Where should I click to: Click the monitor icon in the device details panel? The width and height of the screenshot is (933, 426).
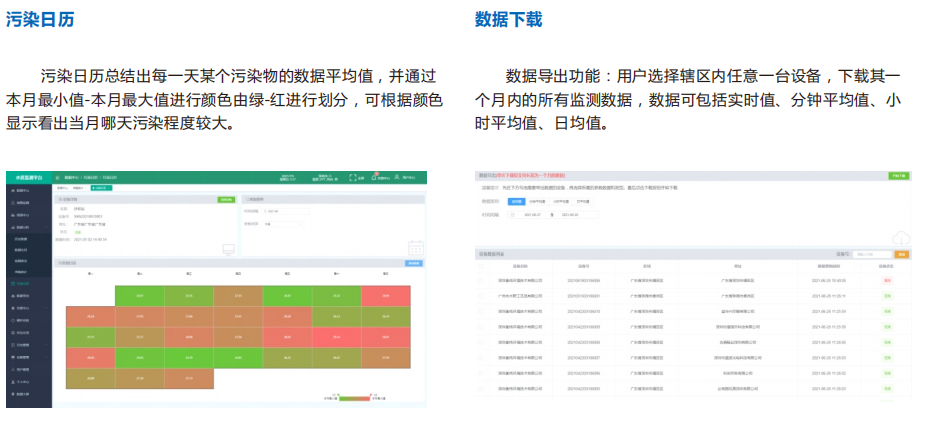point(228,249)
